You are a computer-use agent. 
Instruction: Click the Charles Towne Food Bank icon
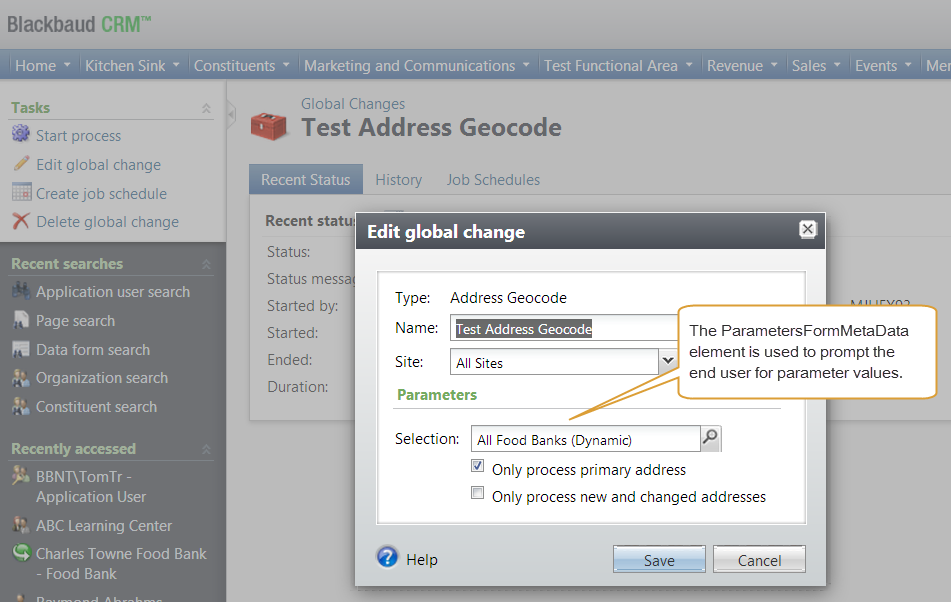click(x=20, y=554)
